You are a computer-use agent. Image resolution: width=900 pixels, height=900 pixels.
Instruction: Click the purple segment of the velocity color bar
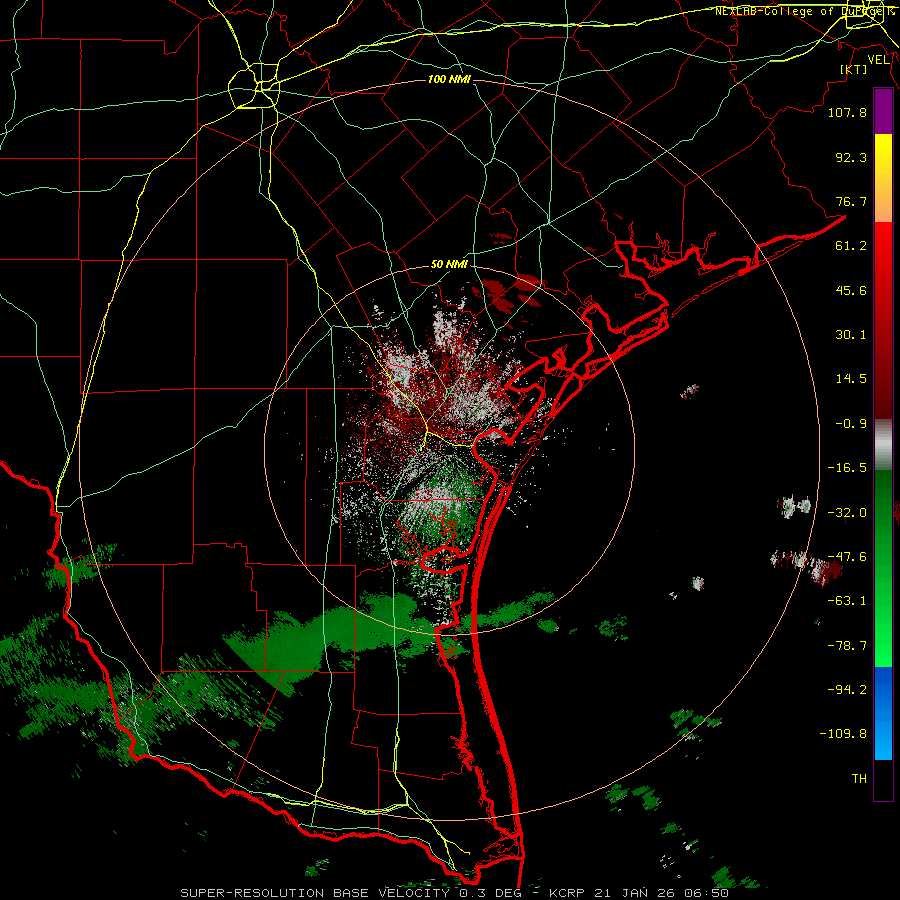coord(883,112)
